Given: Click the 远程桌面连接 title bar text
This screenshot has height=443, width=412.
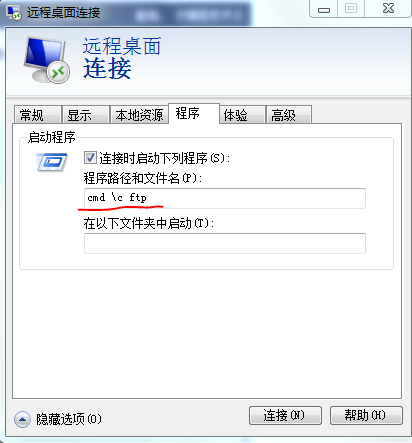Looking at the screenshot, I should [63, 13].
